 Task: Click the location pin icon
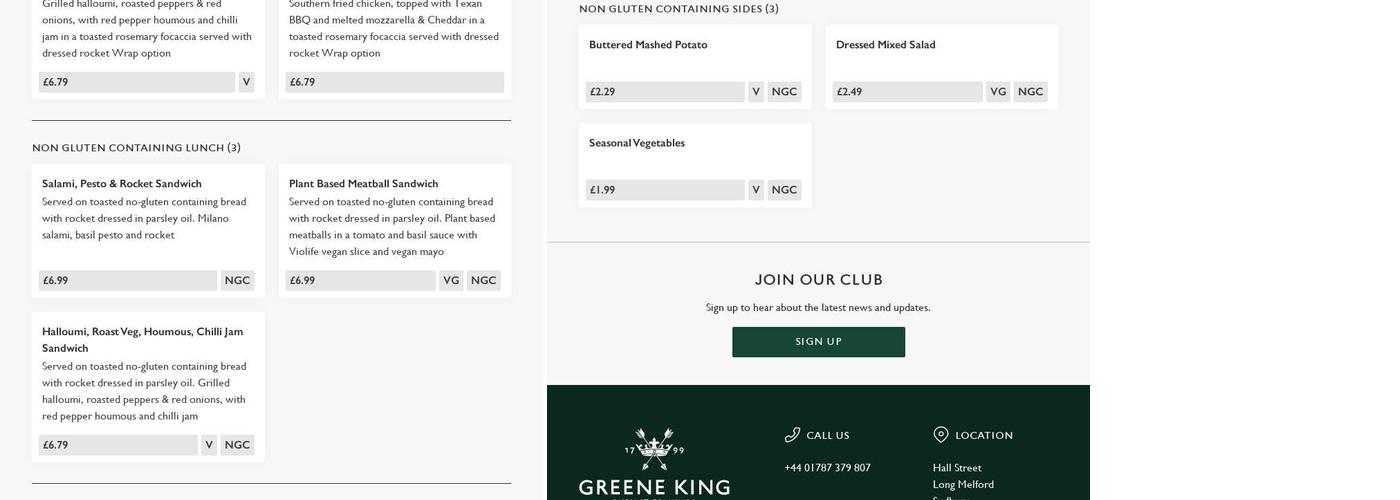940,435
